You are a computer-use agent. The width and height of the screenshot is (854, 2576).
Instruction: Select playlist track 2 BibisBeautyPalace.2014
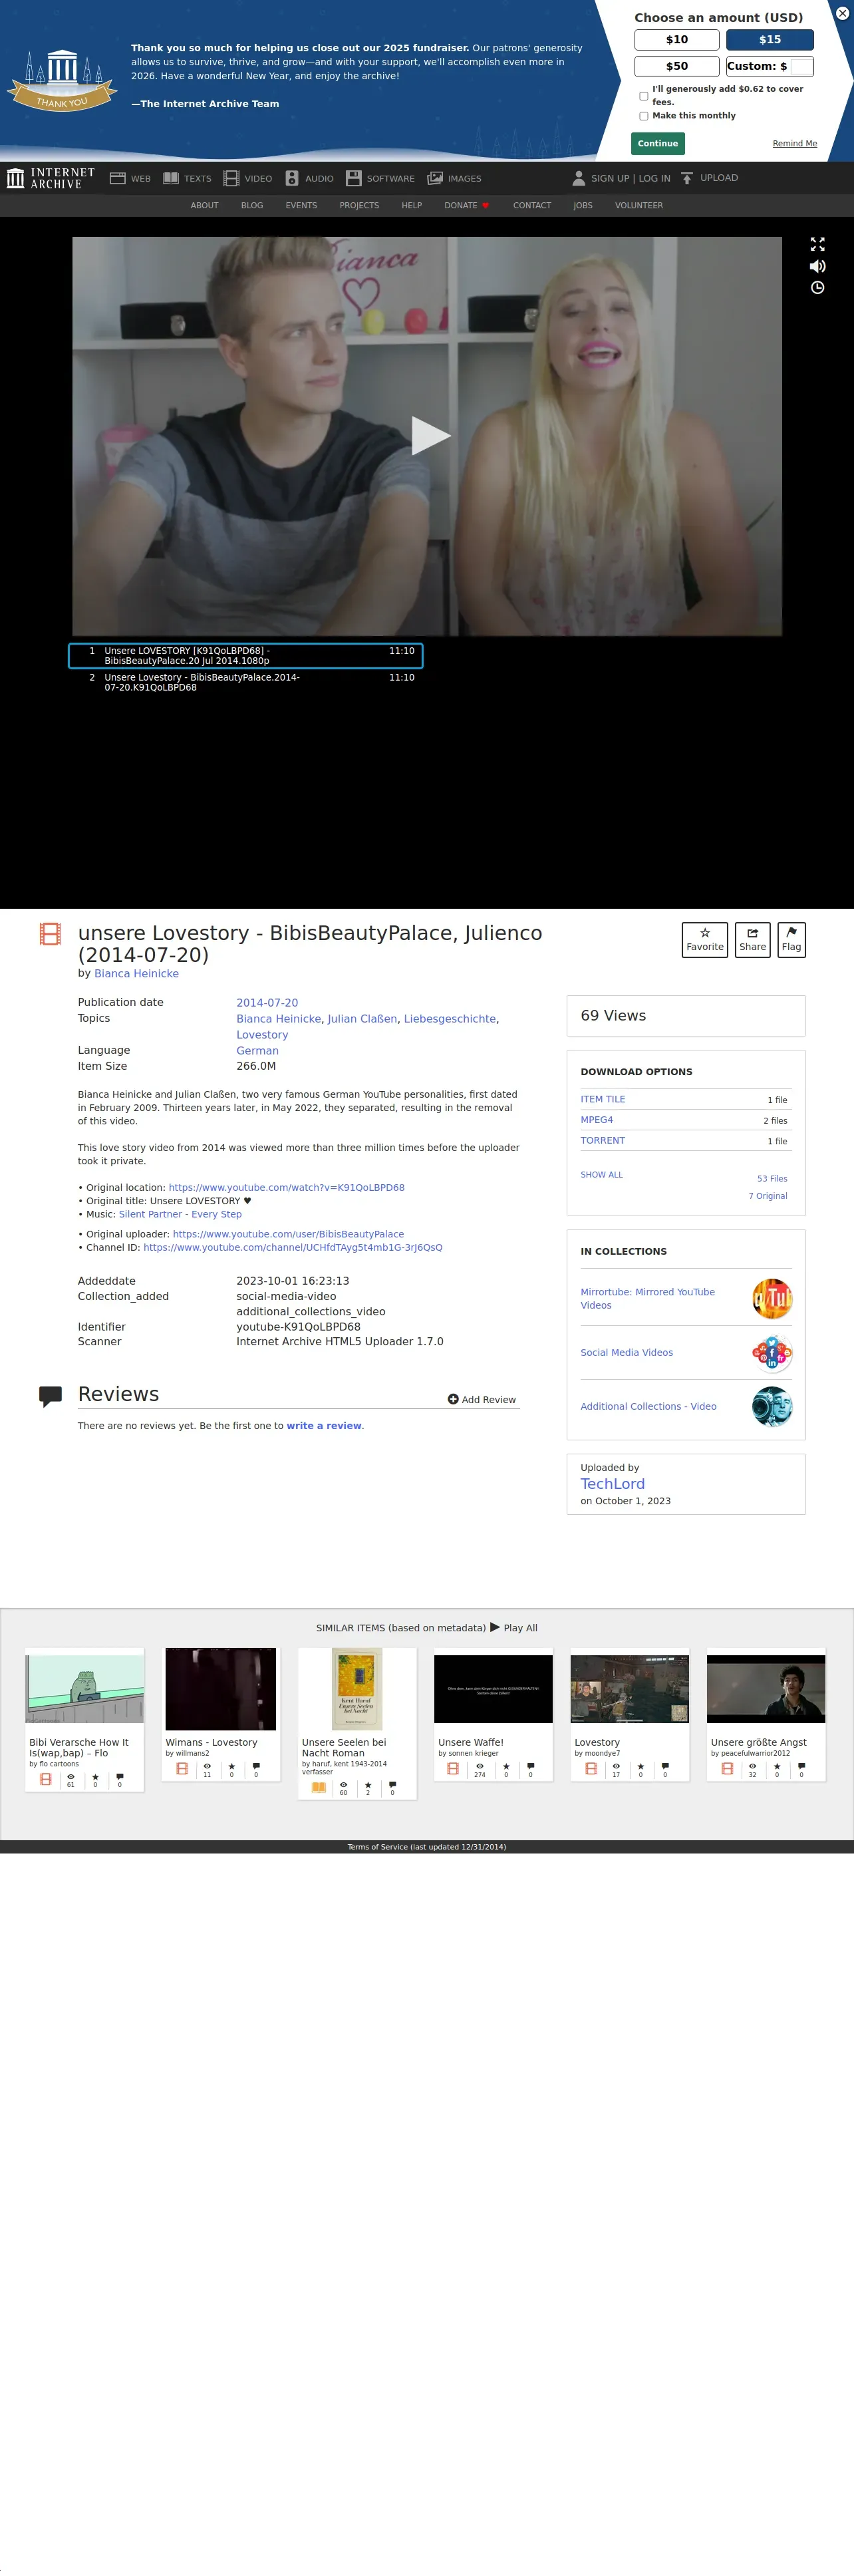(246, 682)
